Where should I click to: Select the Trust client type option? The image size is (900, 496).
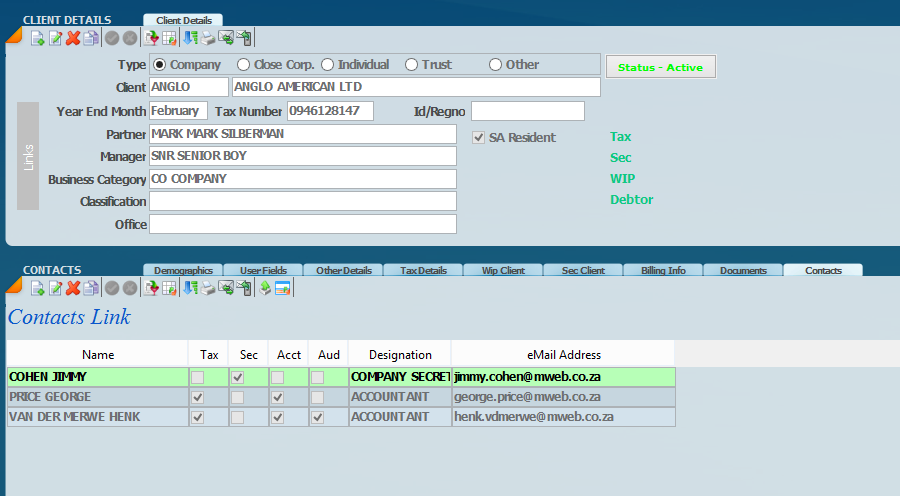tap(411, 65)
